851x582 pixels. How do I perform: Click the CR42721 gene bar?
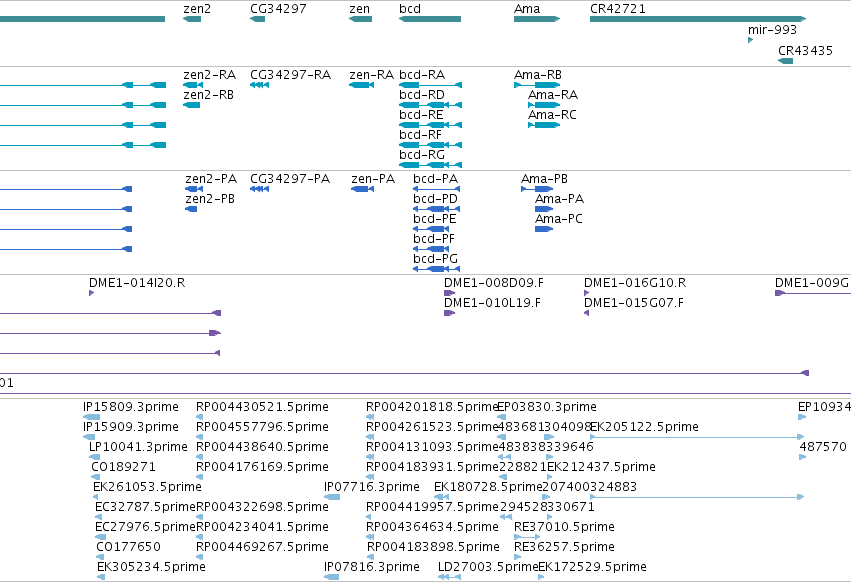(698, 19)
